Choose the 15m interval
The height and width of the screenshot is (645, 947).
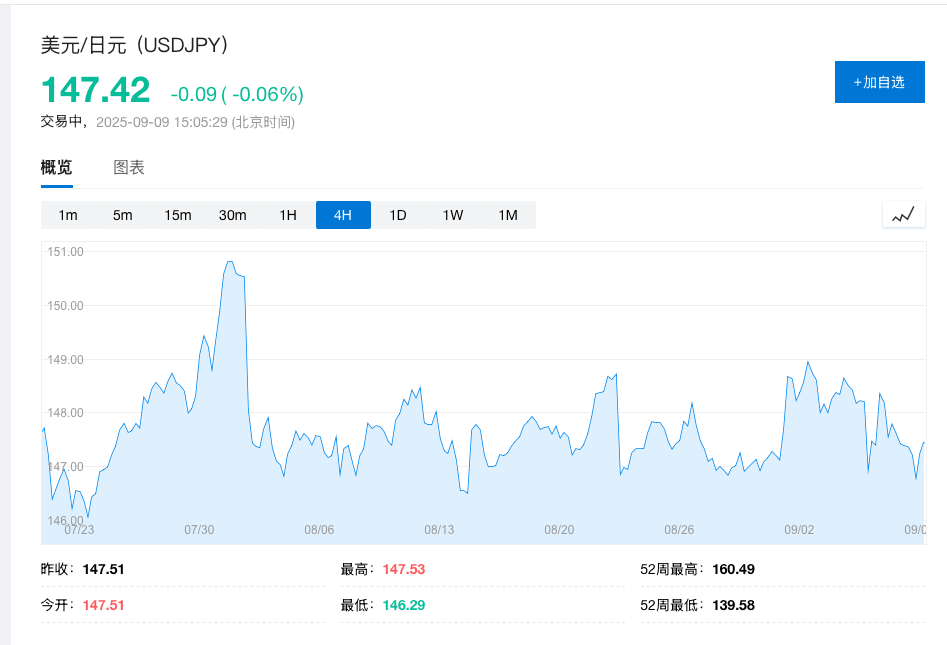178,215
